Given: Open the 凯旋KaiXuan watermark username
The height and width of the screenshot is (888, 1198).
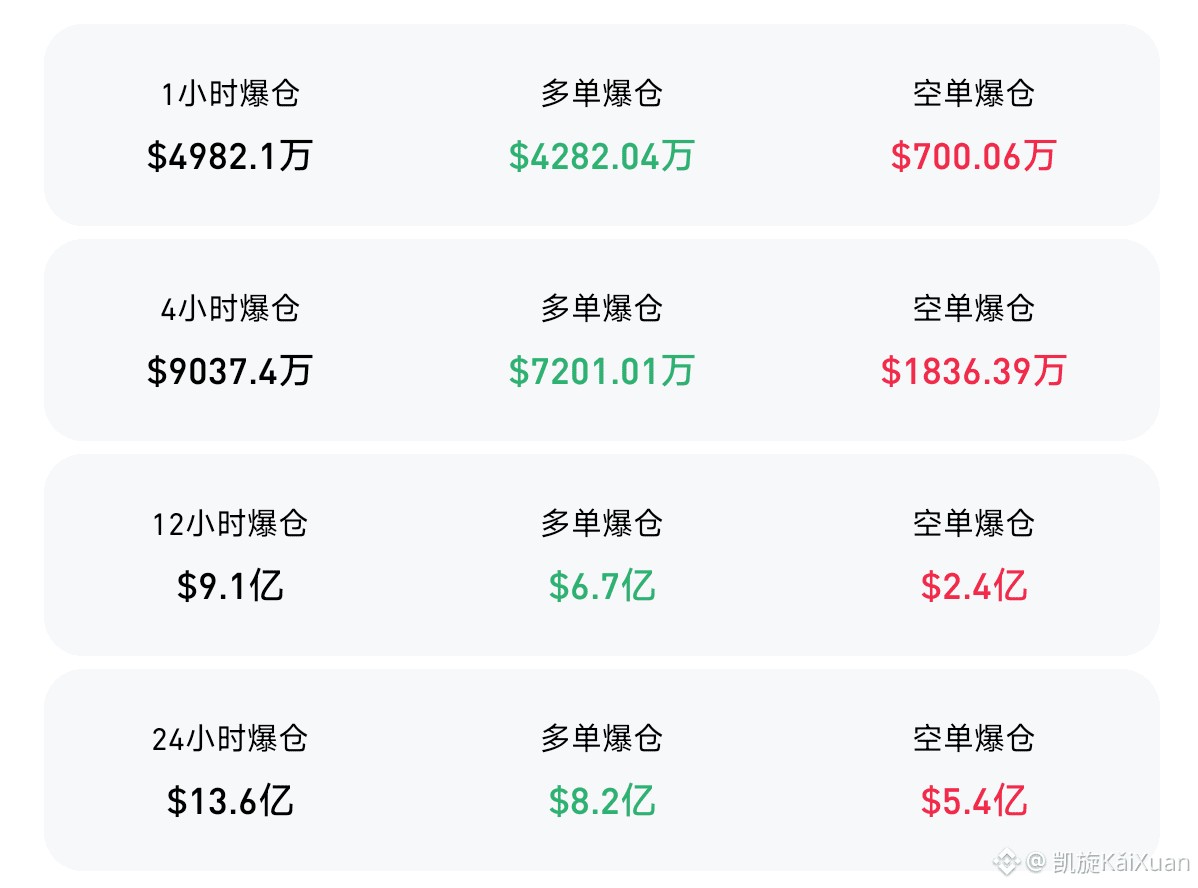Looking at the screenshot, I should click(1121, 862).
